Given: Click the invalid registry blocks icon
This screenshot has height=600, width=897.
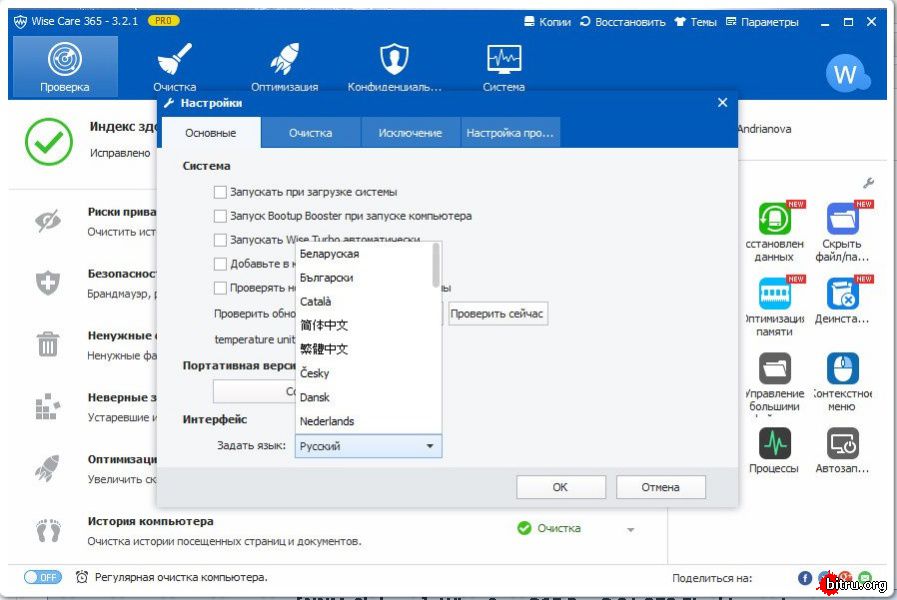Looking at the screenshot, I should (47, 406).
